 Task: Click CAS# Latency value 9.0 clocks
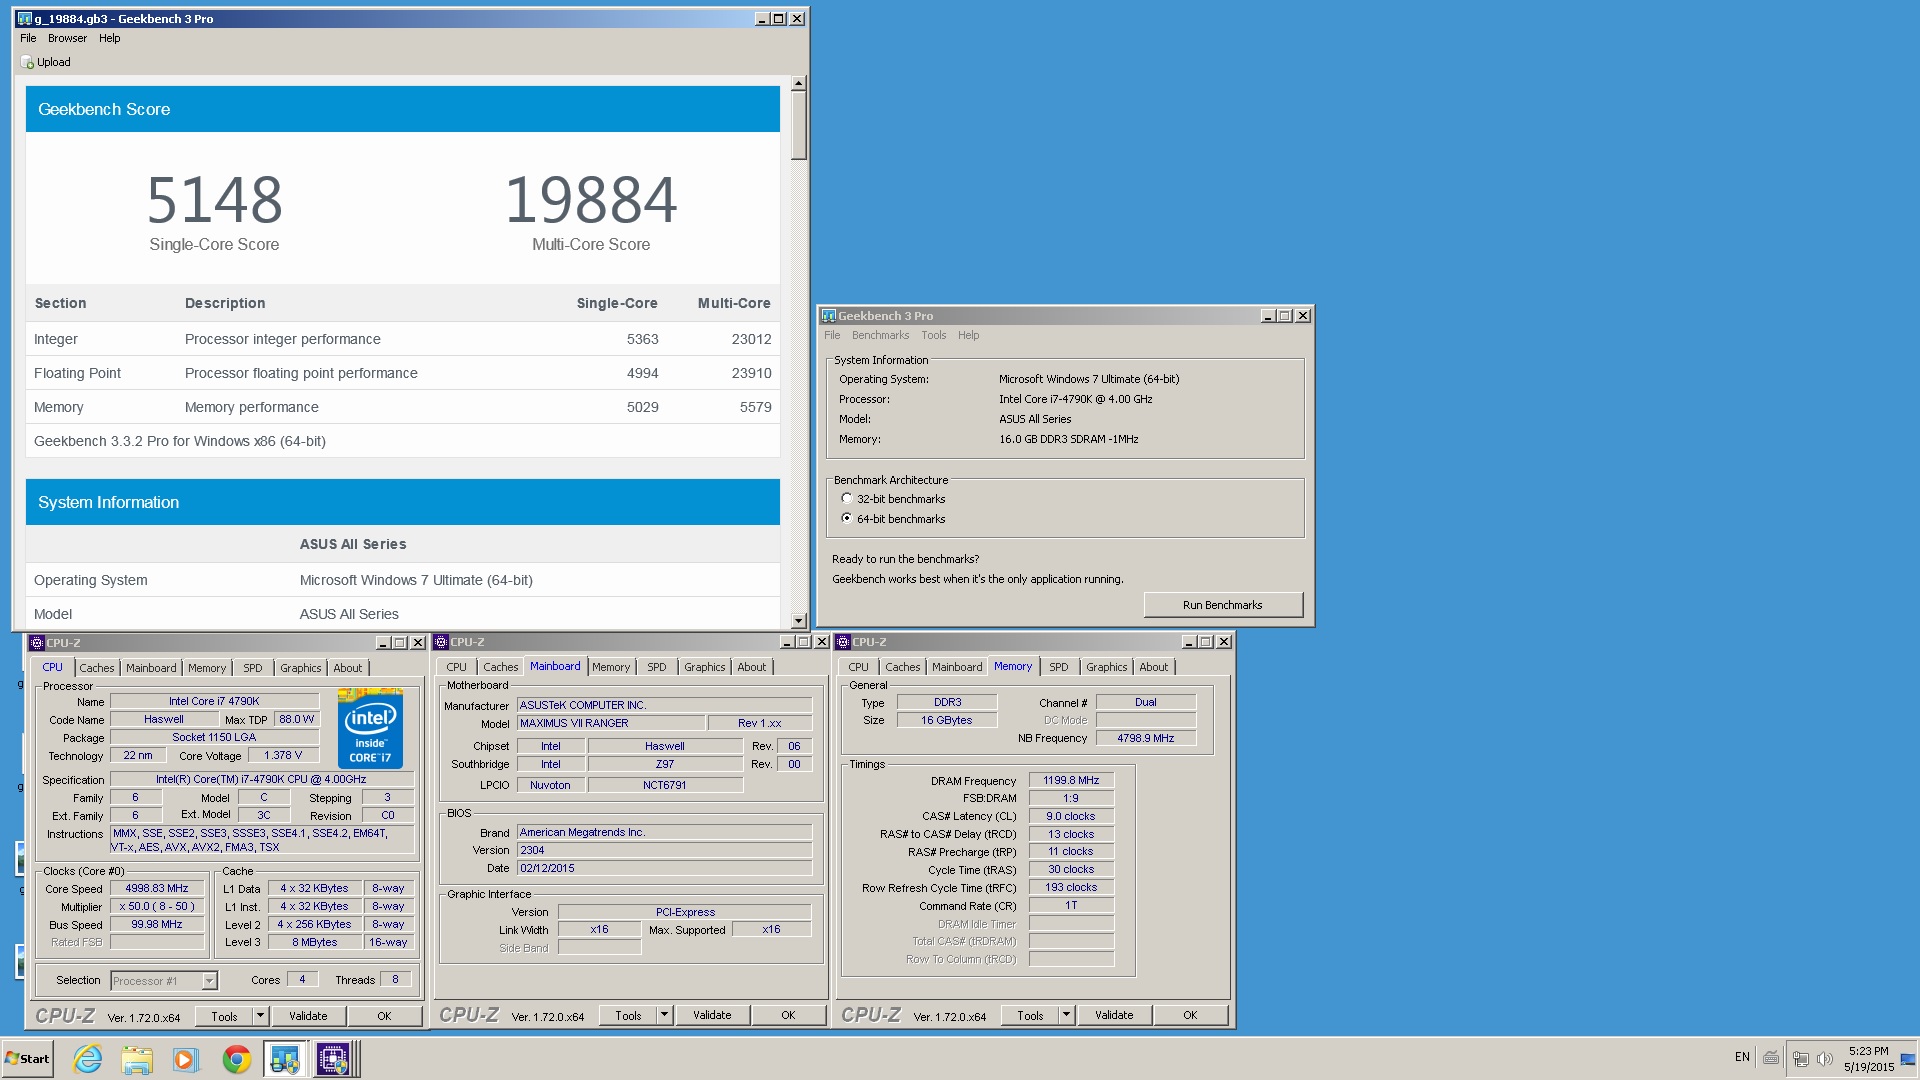click(x=1071, y=816)
